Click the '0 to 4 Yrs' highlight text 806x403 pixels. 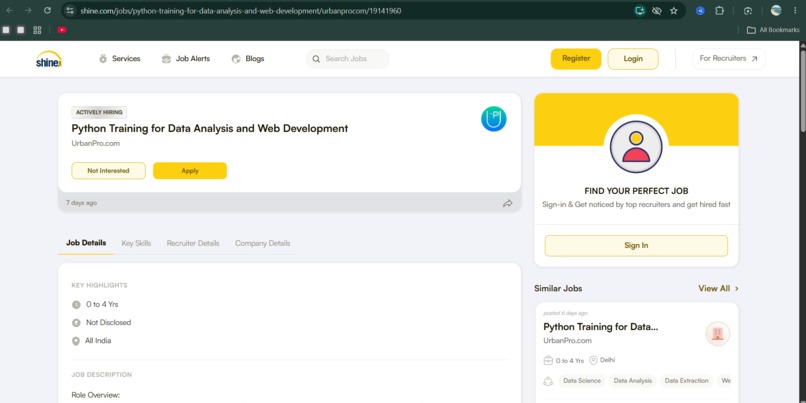102,305
